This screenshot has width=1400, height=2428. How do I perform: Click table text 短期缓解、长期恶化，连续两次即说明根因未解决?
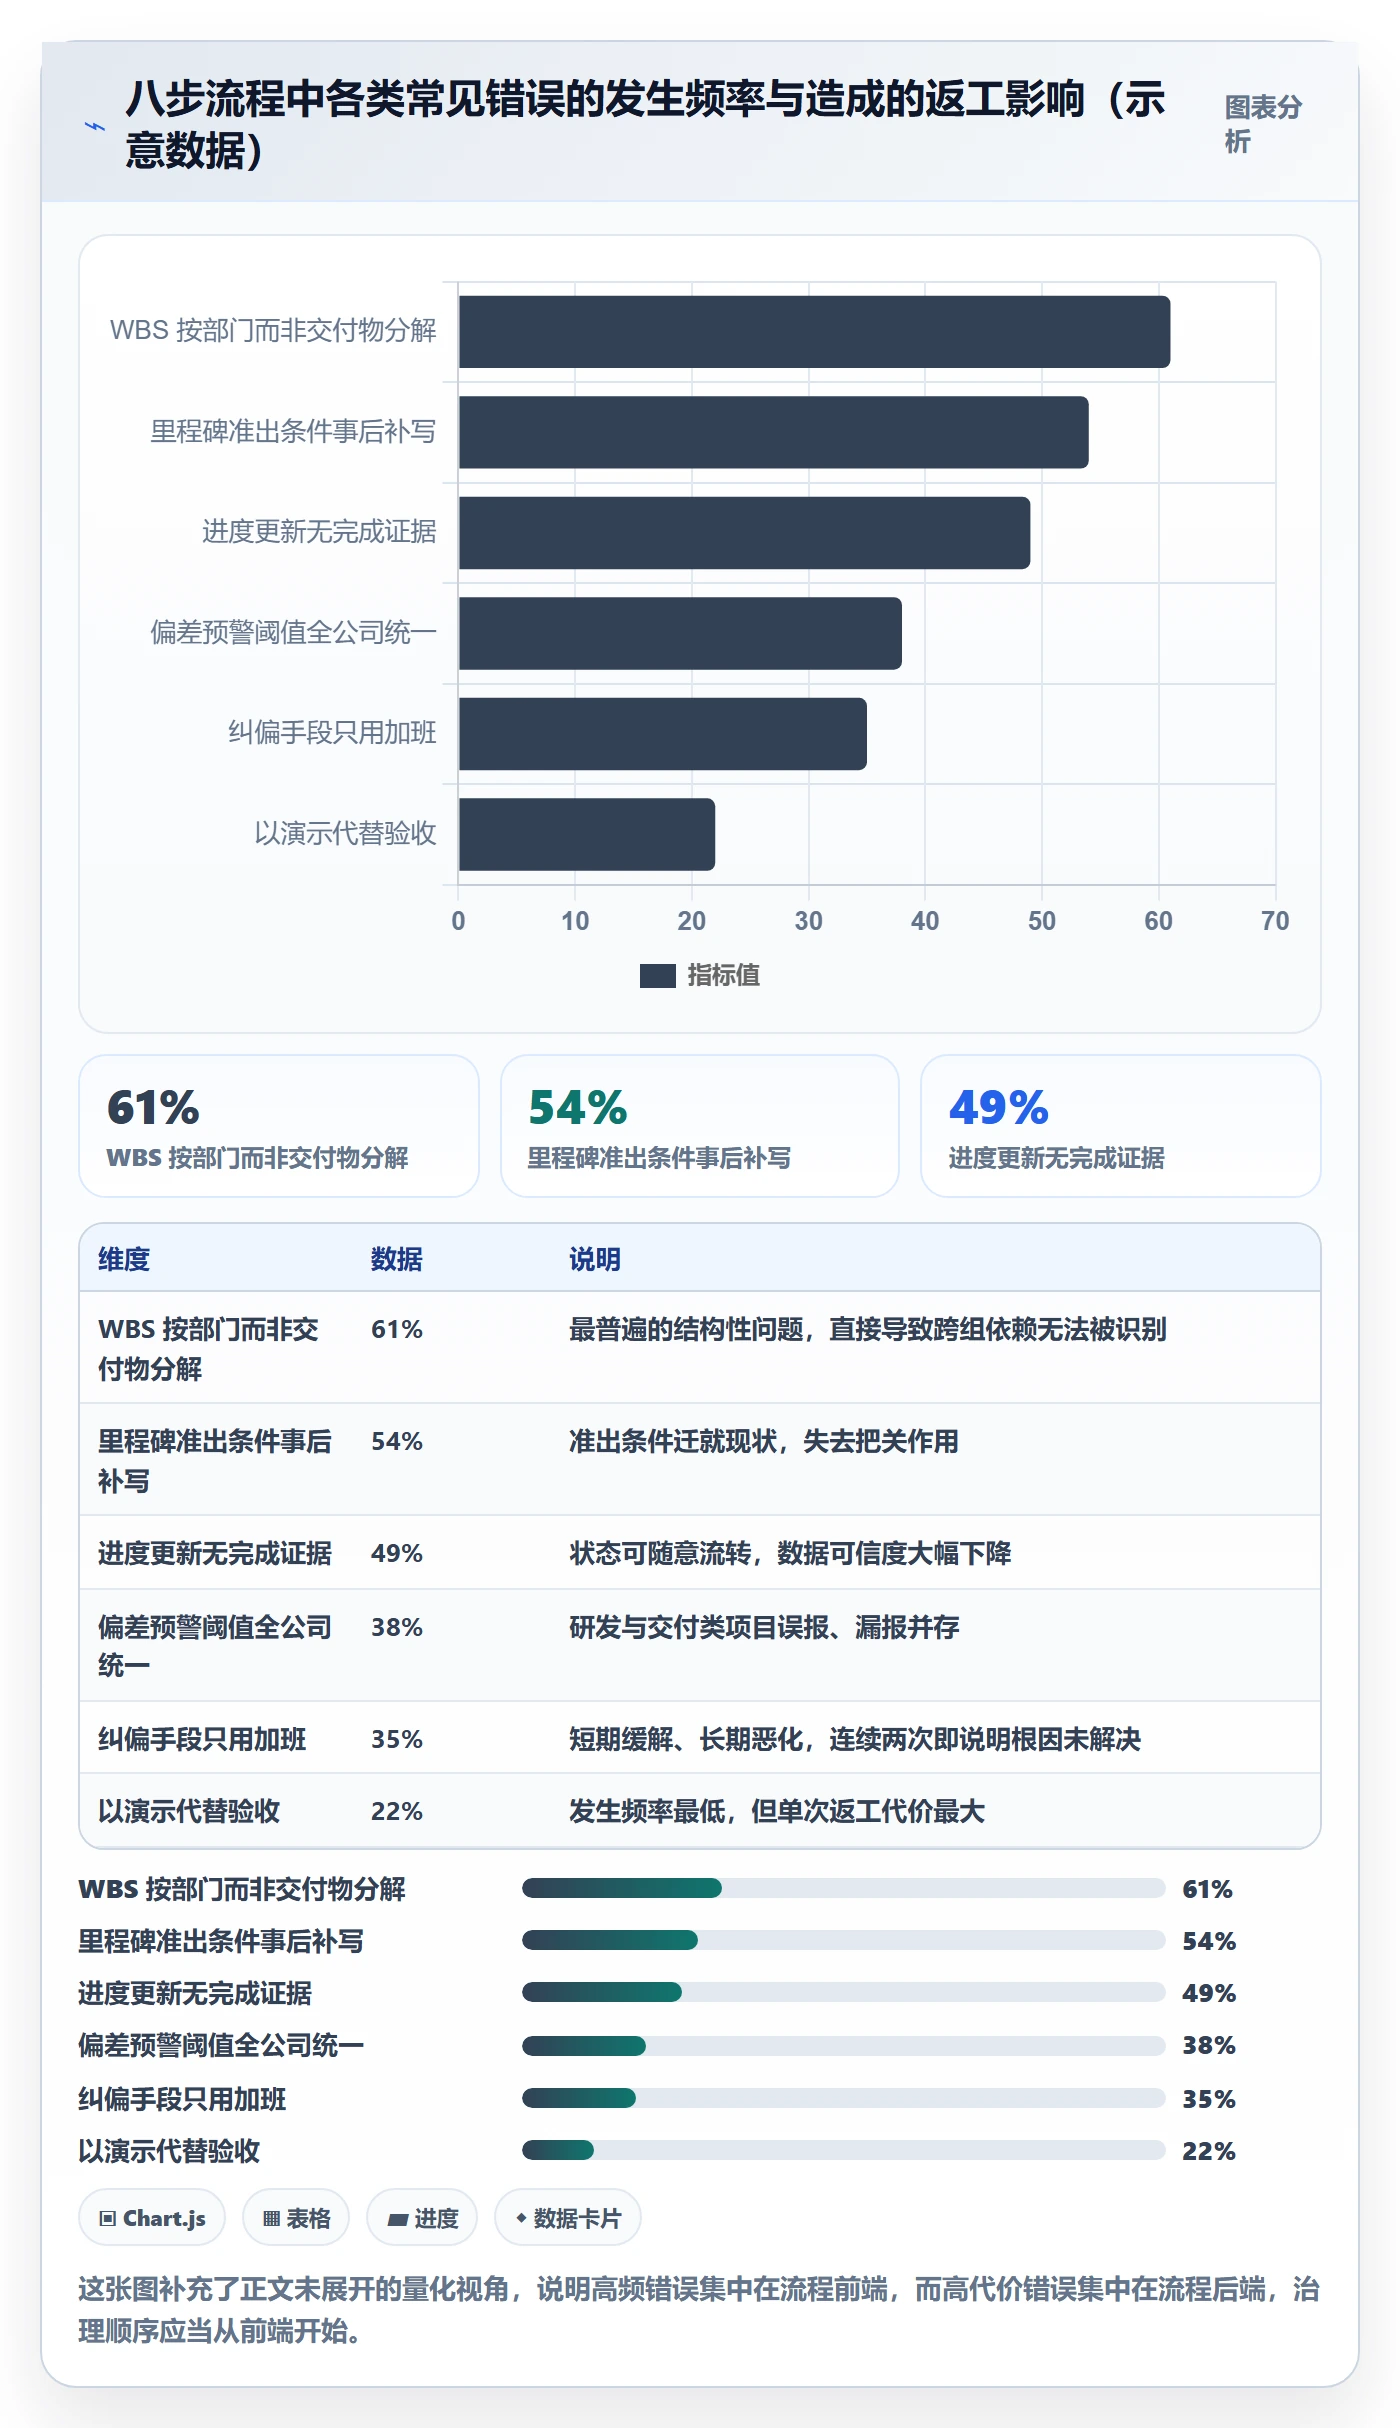[855, 1739]
